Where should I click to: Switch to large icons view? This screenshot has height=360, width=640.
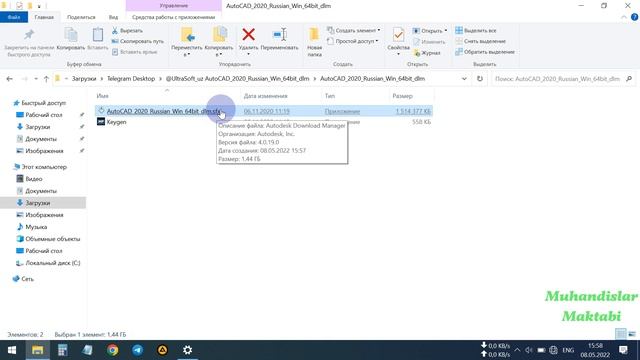[632, 334]
